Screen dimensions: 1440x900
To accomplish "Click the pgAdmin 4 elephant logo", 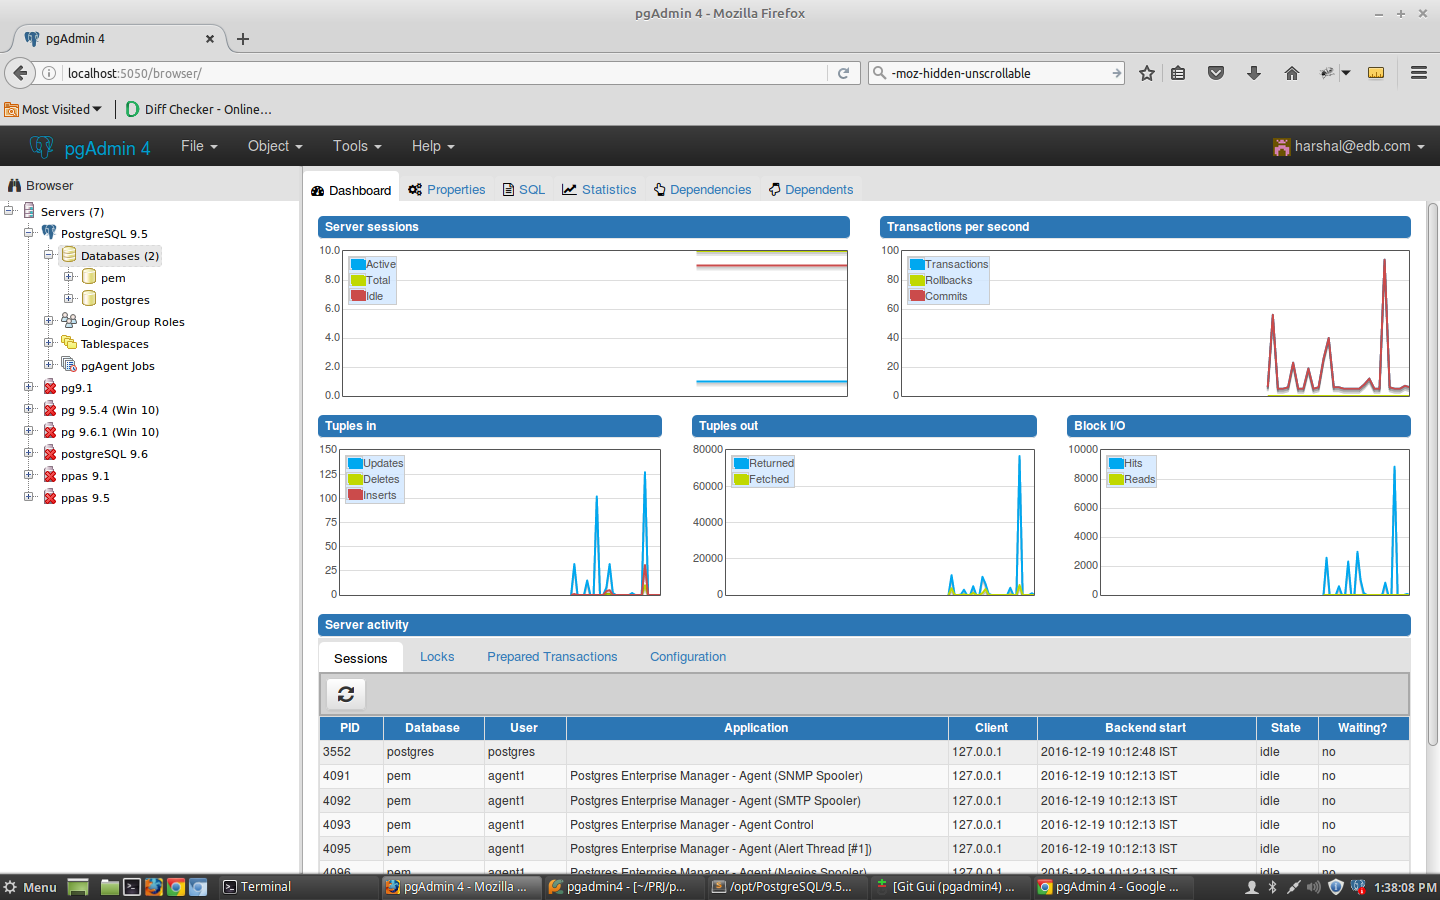I will pyautogui.click(x=41, y=147).
